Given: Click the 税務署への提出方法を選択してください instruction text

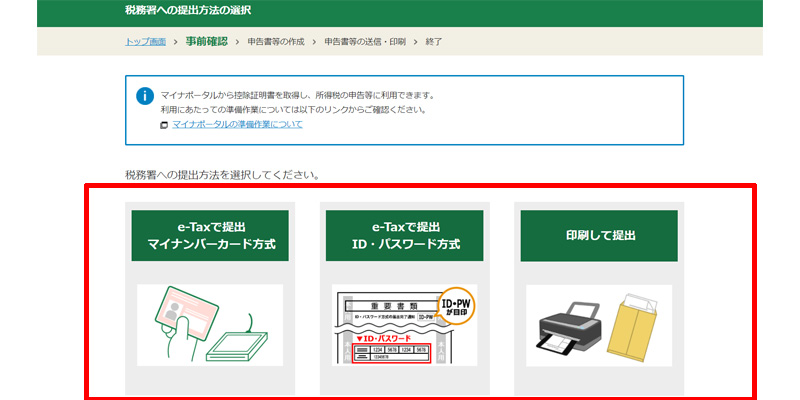Looking at the screenshot, I should (222, 175).
